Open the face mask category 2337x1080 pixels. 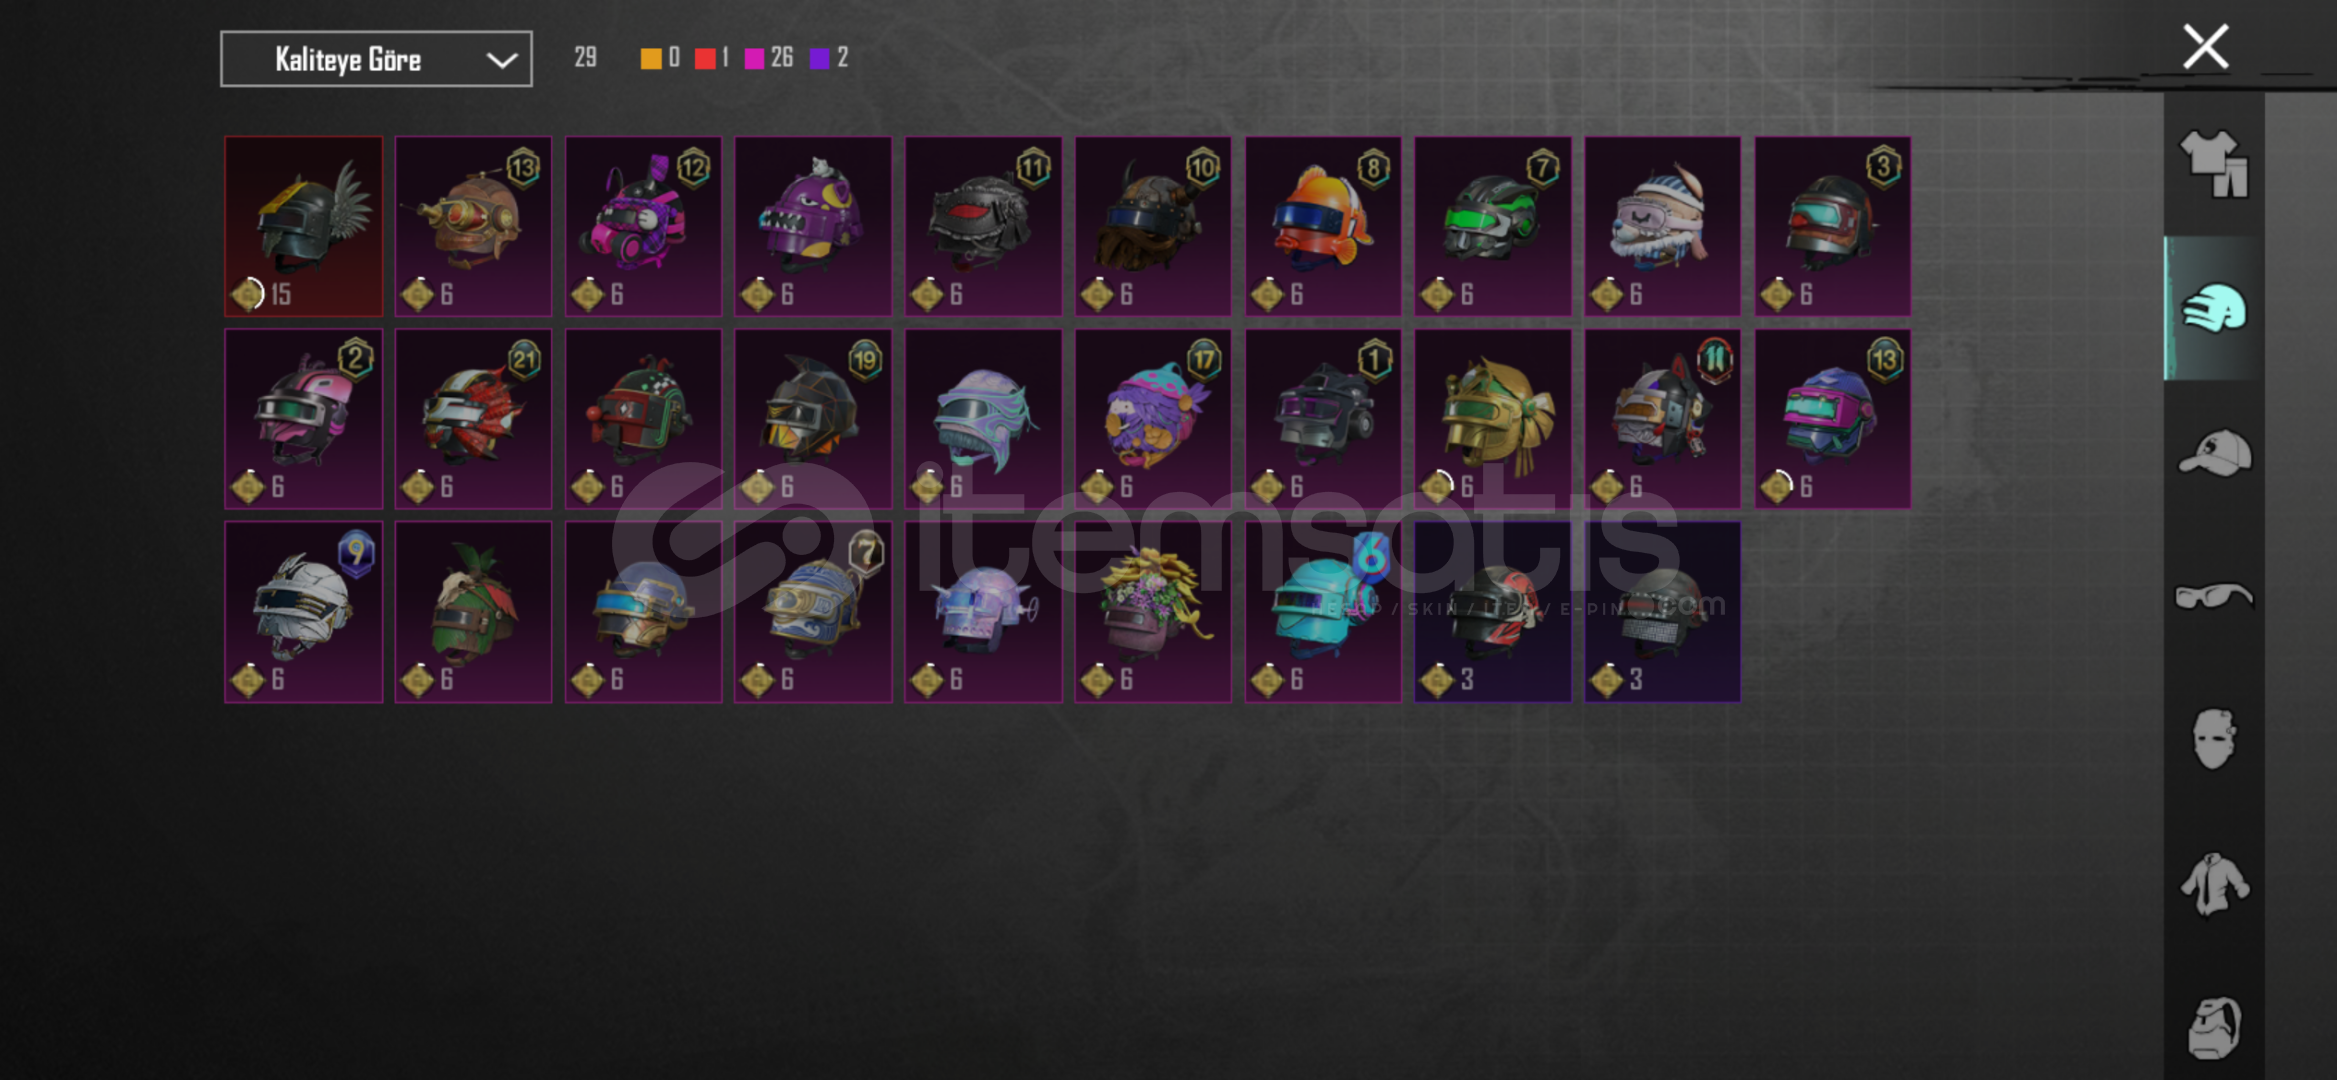tap(2214, 739)
